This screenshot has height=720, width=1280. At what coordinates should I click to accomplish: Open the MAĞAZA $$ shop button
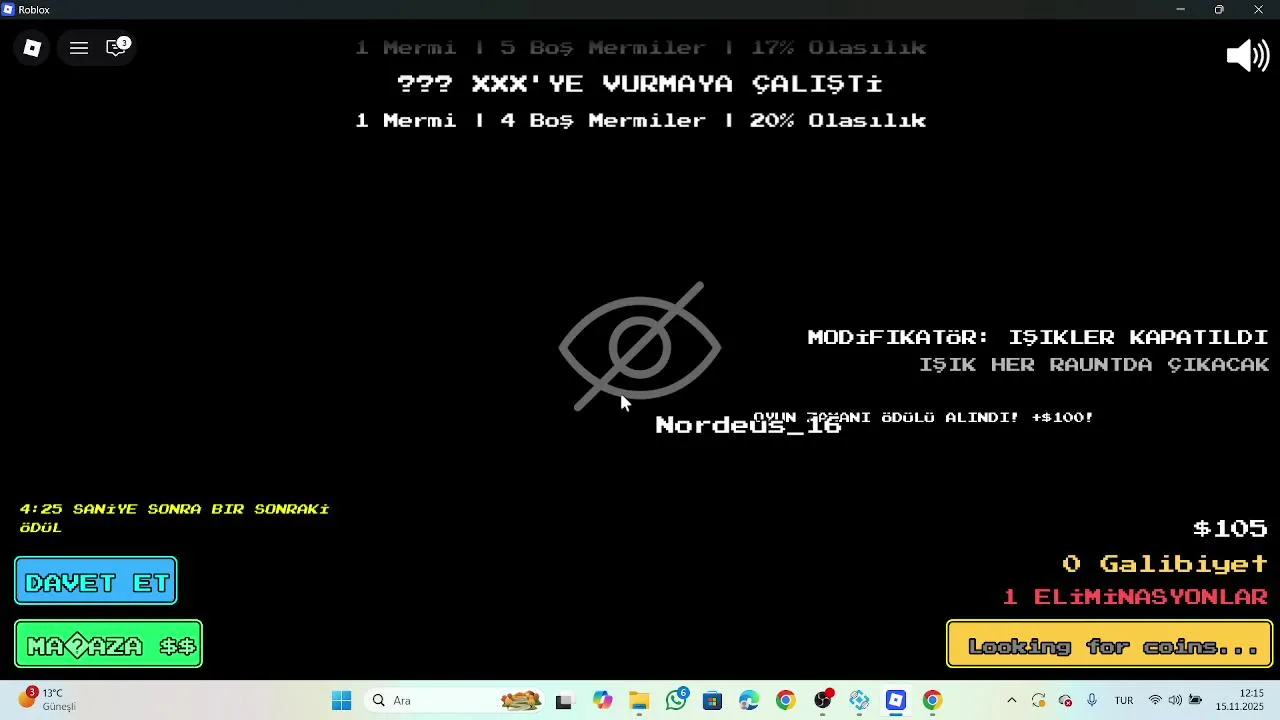click(109, 645)
